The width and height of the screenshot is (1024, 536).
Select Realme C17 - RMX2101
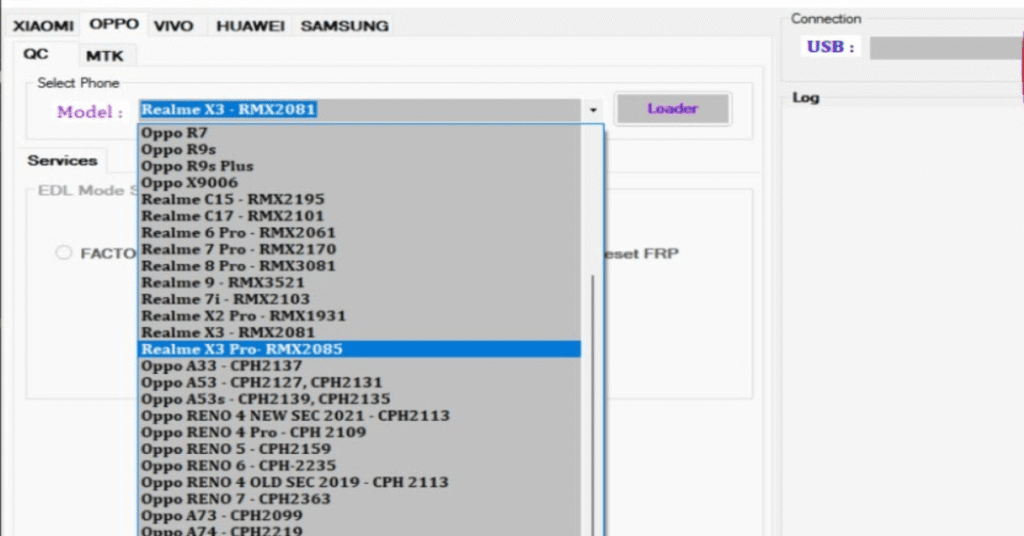coord(360,216)
